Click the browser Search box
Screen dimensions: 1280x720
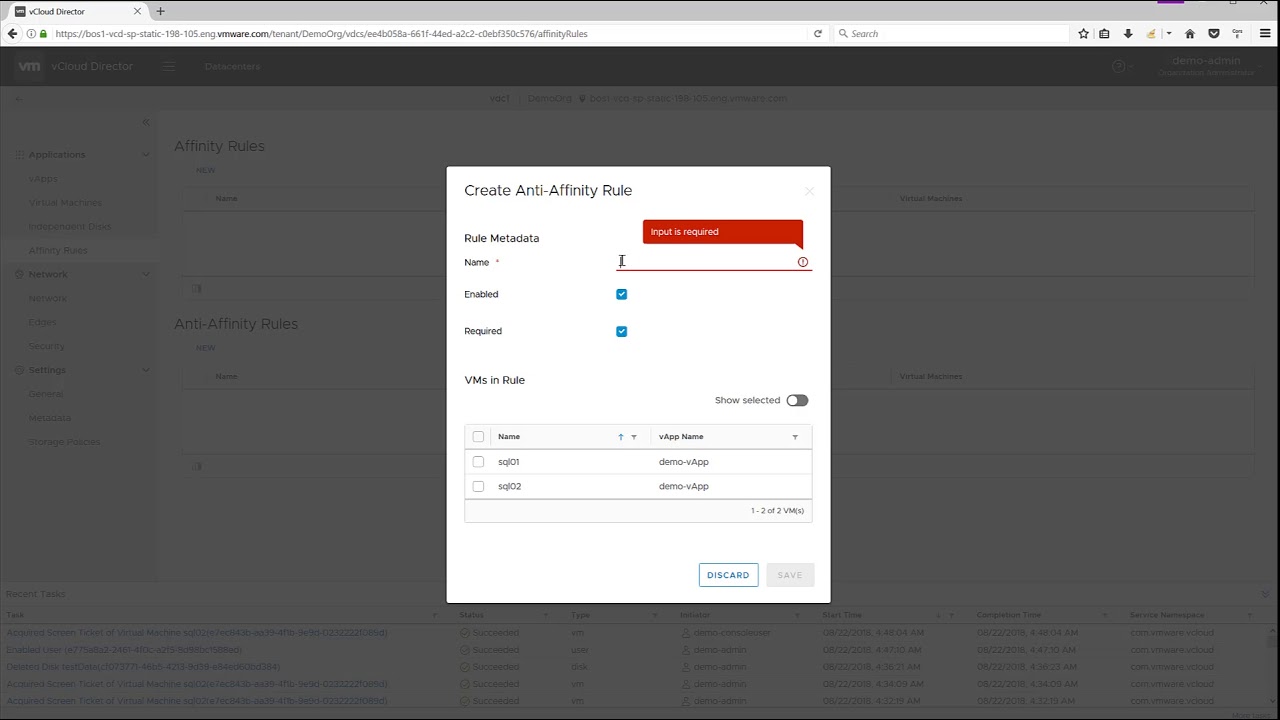tap(950, 33)
